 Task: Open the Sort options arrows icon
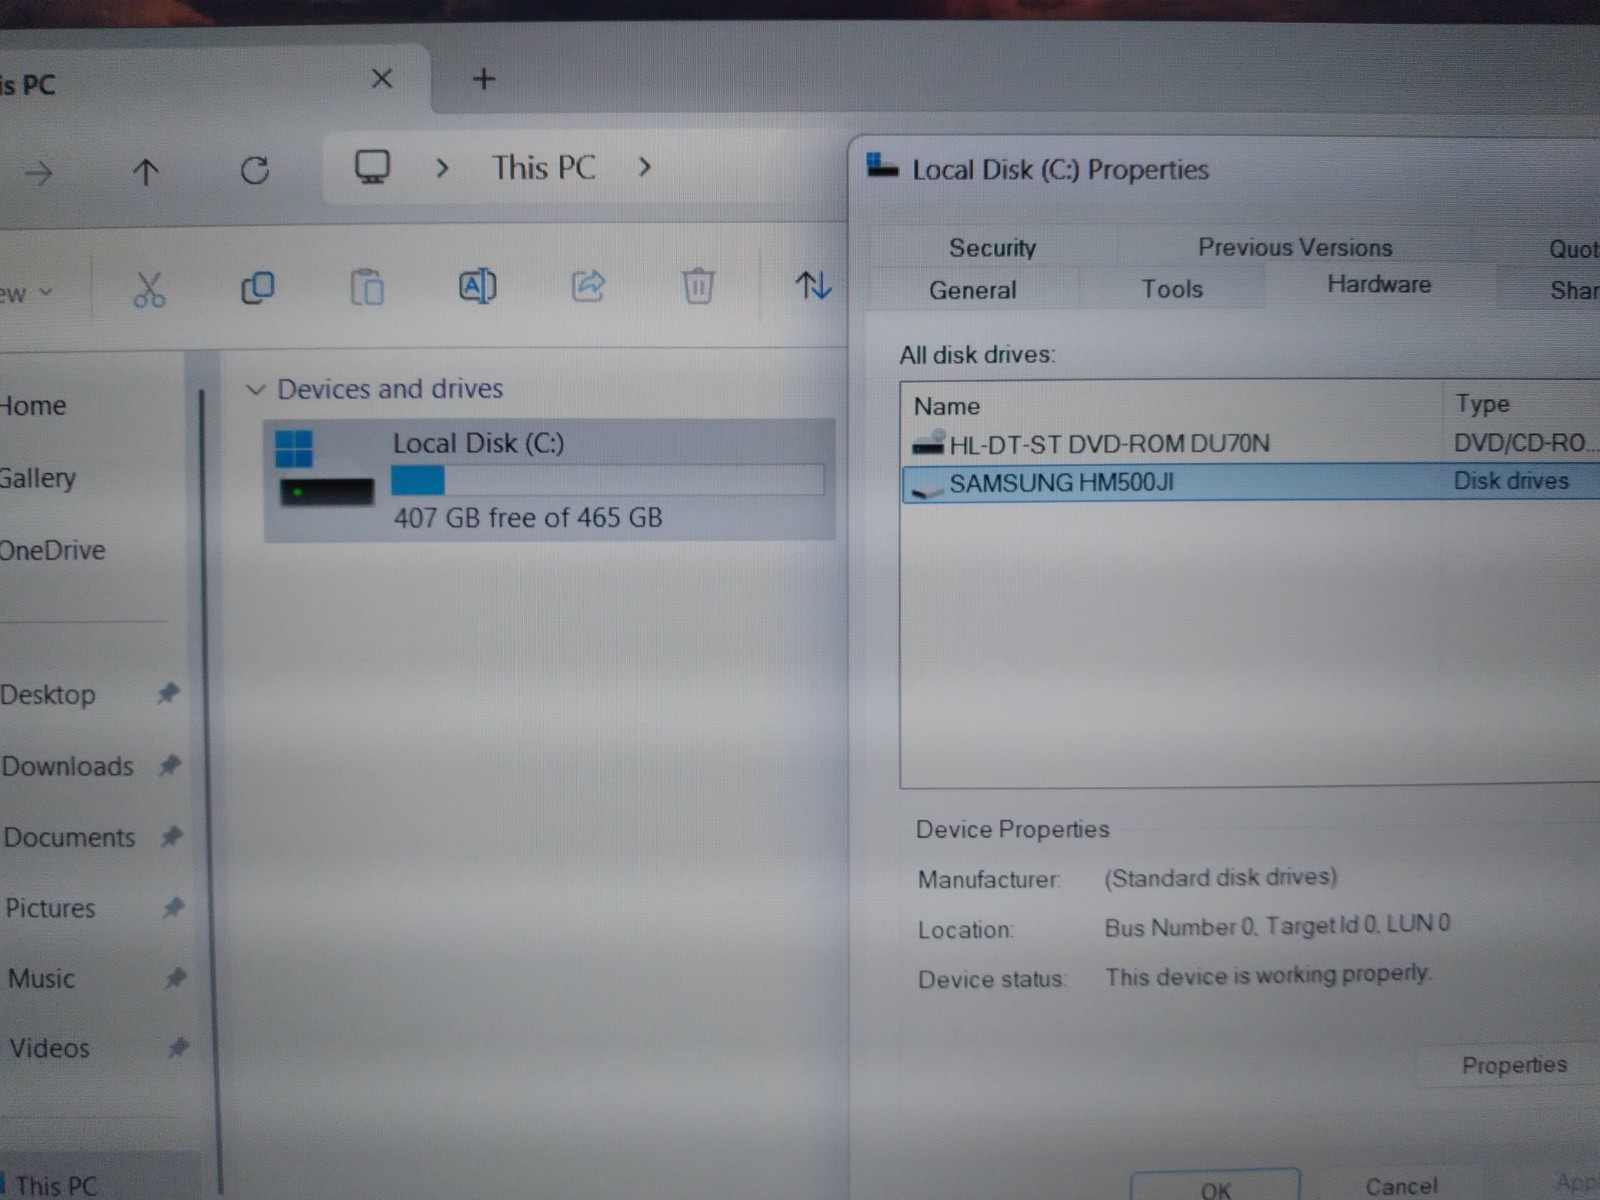[813, 286]
